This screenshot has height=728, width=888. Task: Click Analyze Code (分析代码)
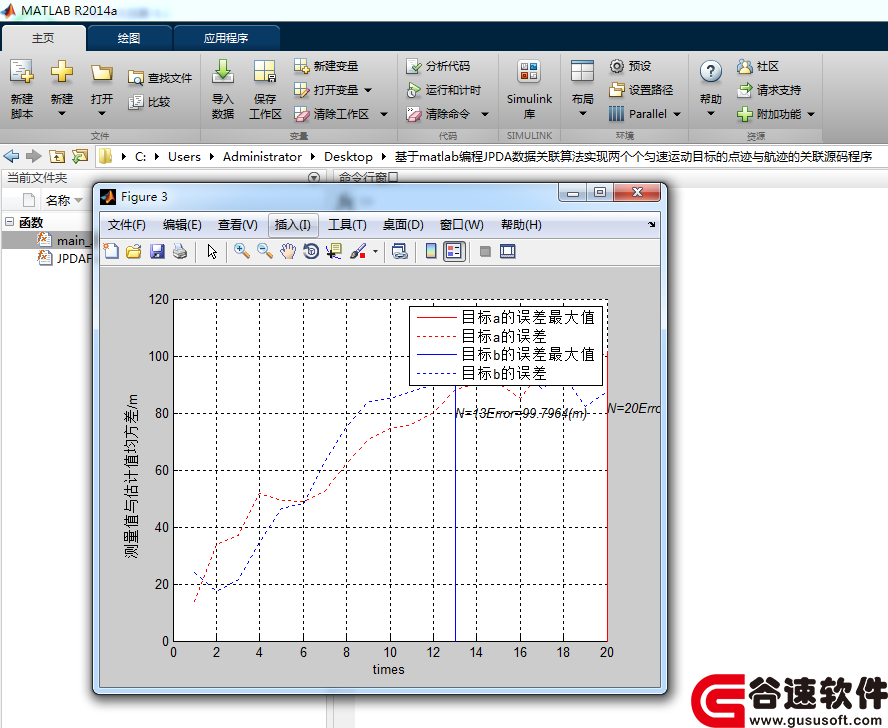438,66
